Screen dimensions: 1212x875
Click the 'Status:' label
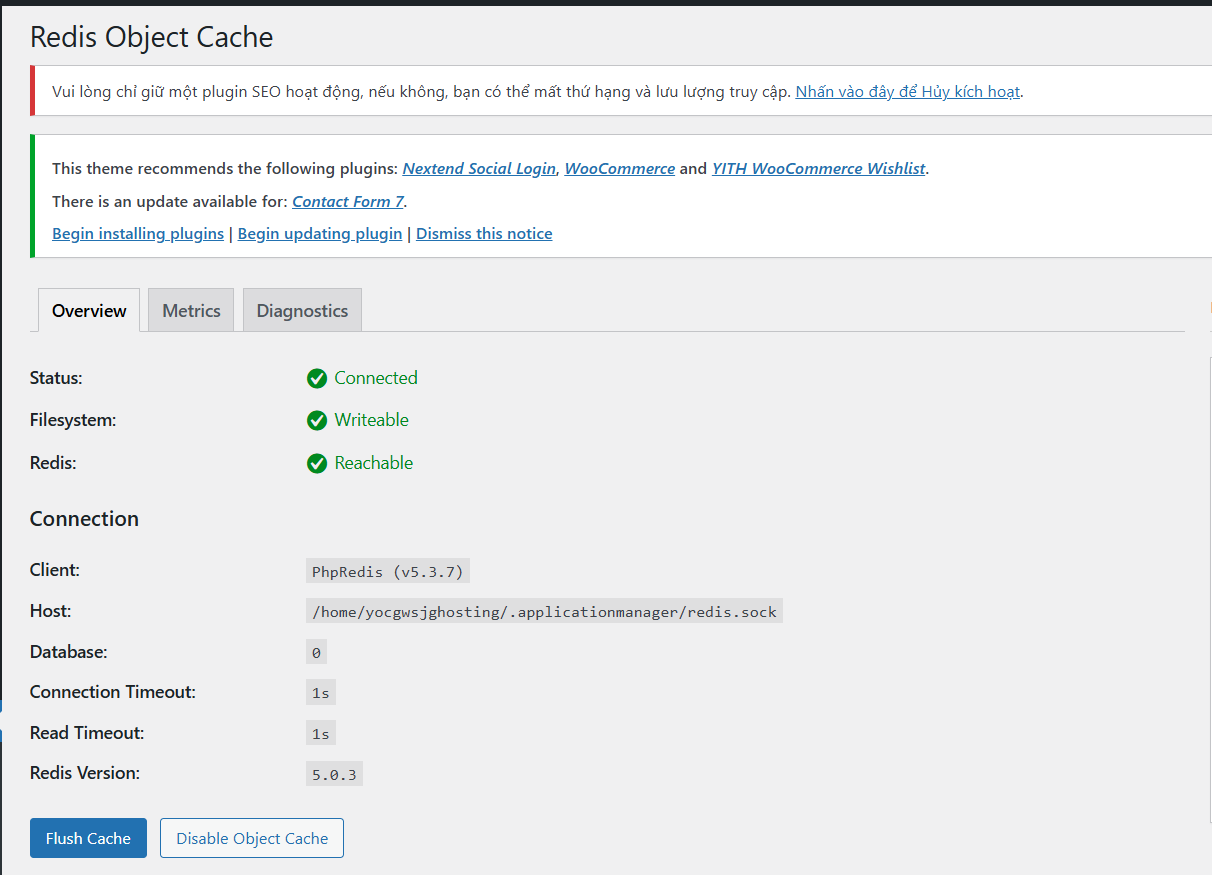tap(56, 378)
